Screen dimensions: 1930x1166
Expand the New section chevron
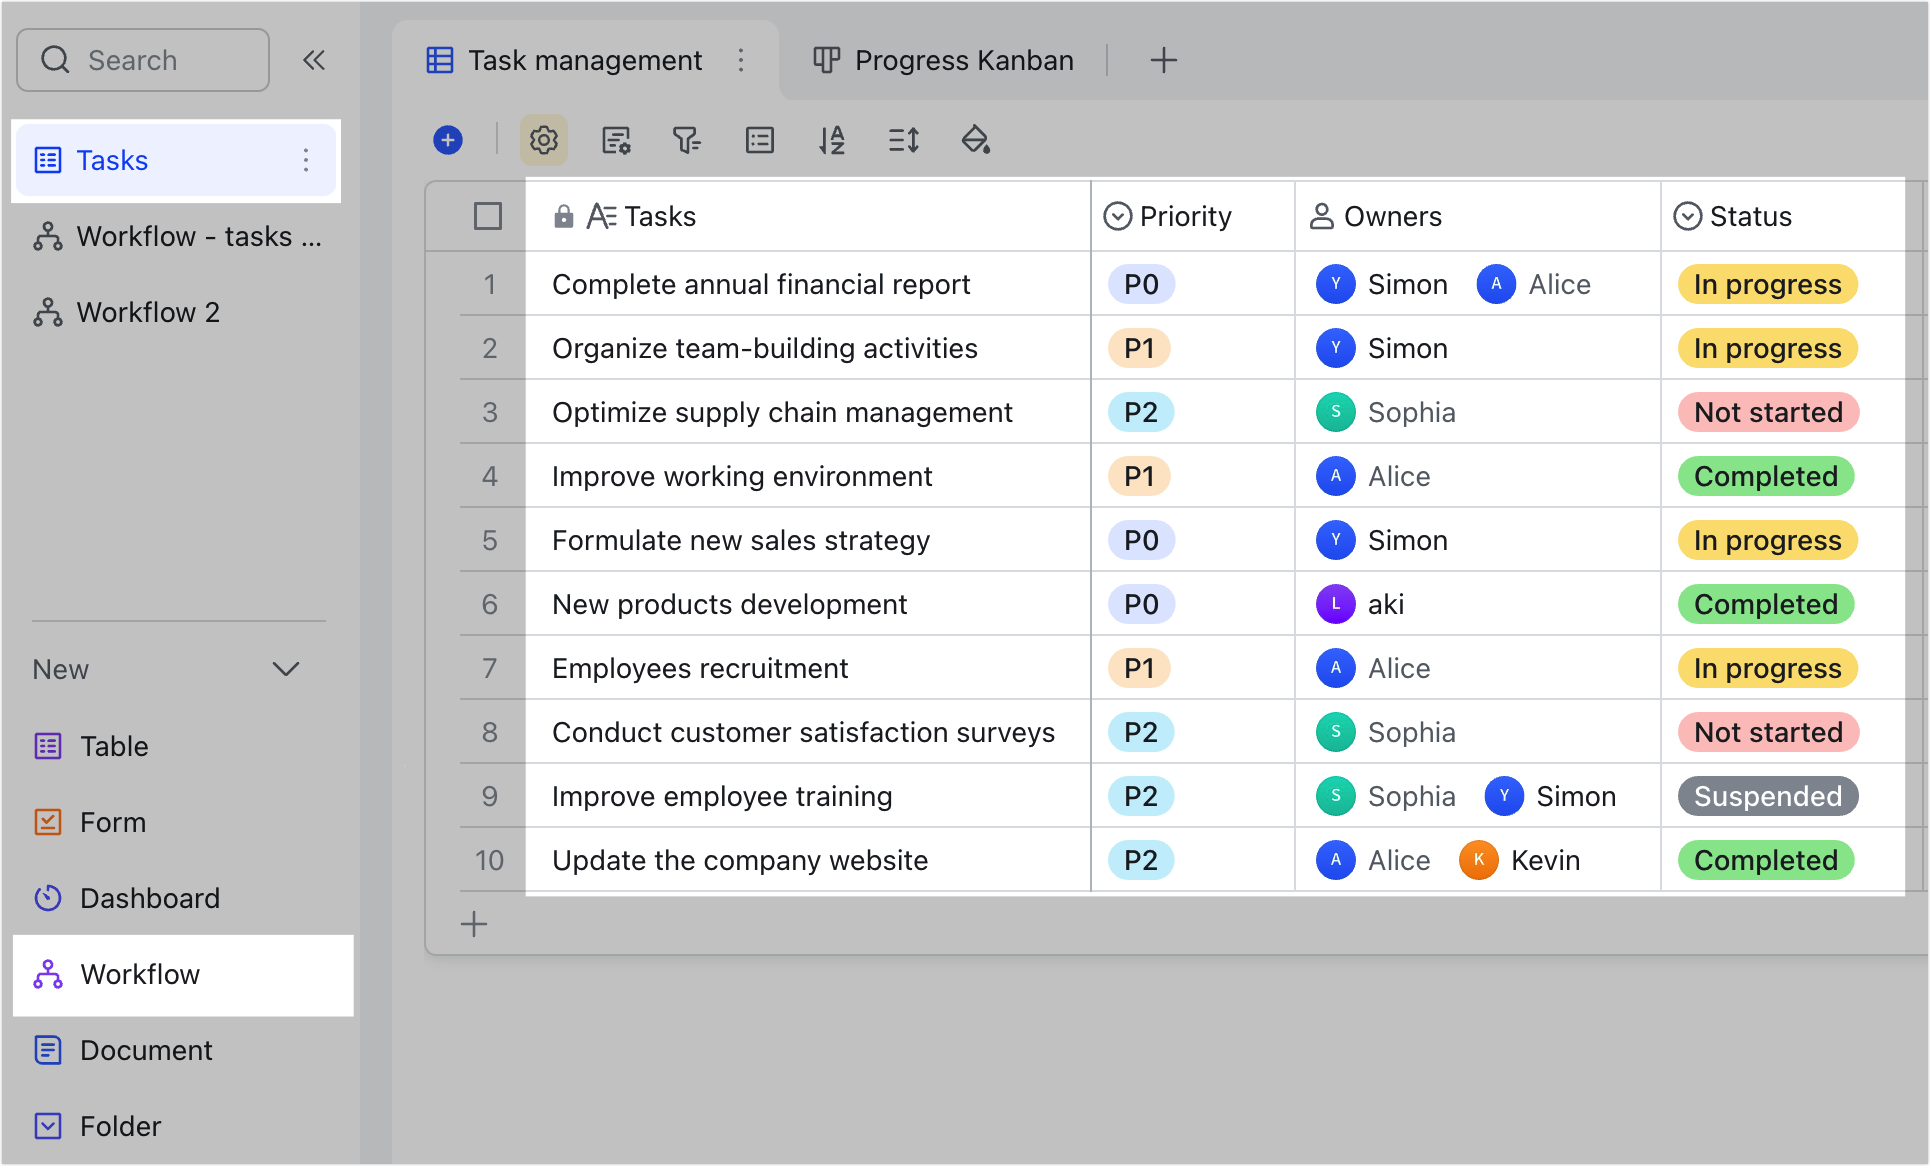[x=286, y=669]
